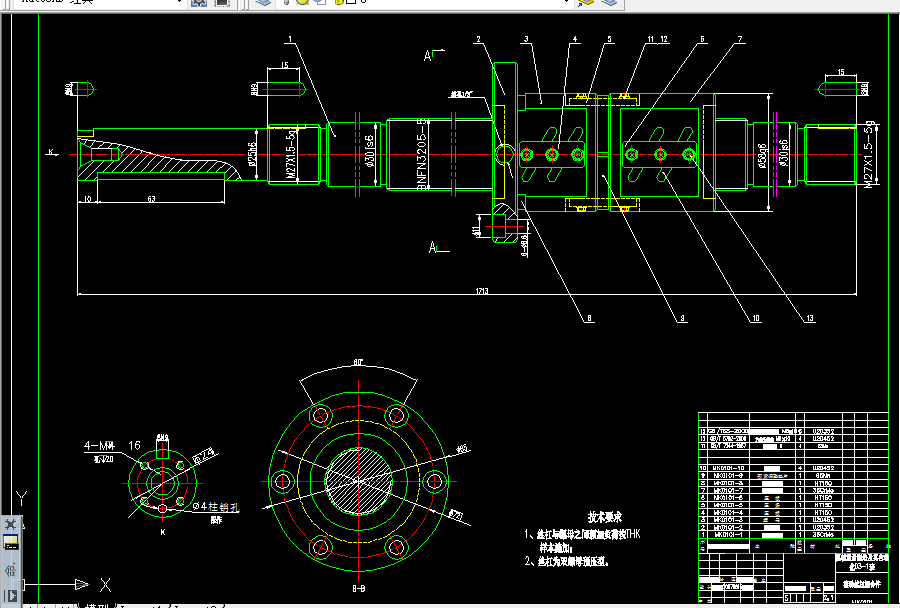This screenshot has width=900, height=608.
Task: Click the B-B section view label
Action: [x=359, y=588]
